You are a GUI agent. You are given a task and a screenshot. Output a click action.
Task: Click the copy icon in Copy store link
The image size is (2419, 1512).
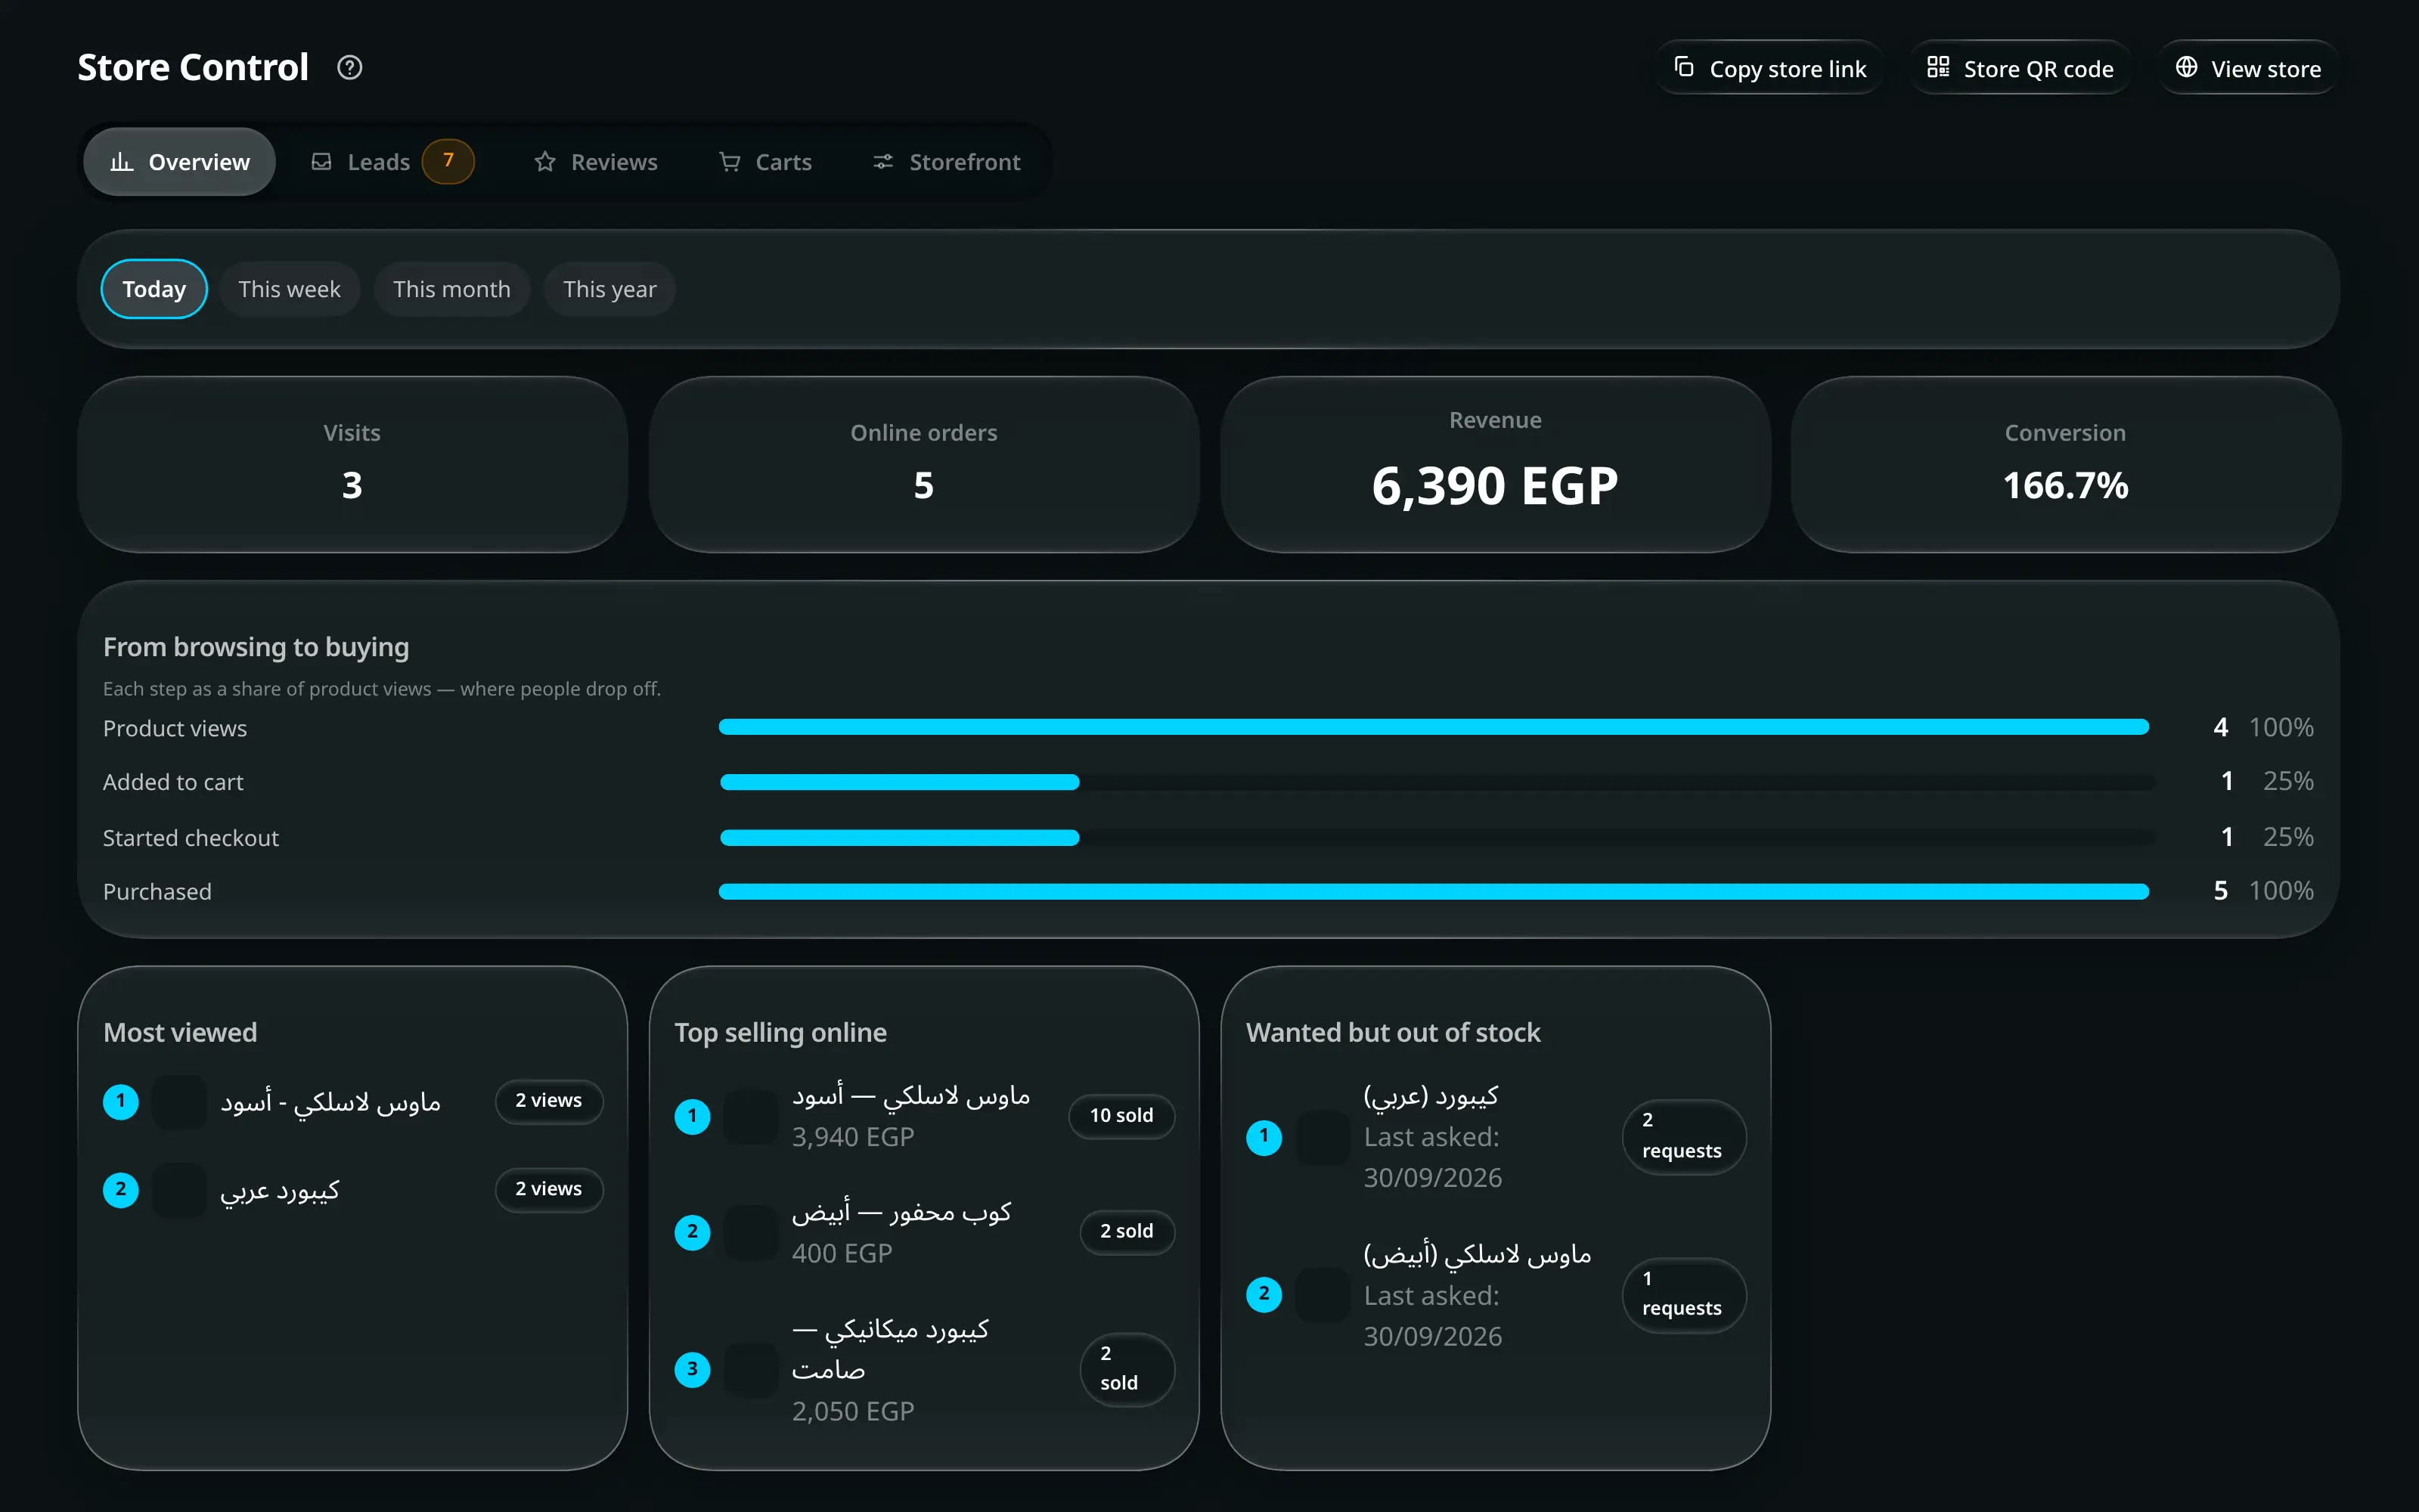[1684, 67]
